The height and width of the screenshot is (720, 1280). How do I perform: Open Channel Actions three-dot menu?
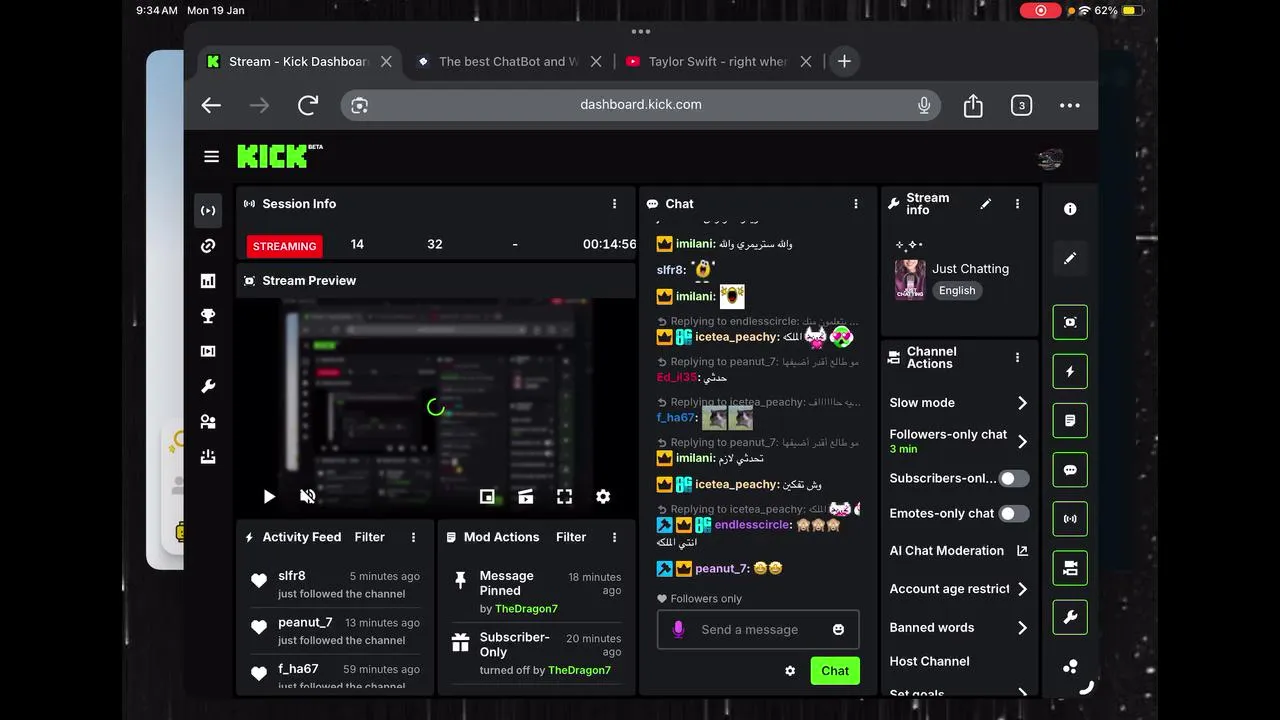[x=1017, y=358]
